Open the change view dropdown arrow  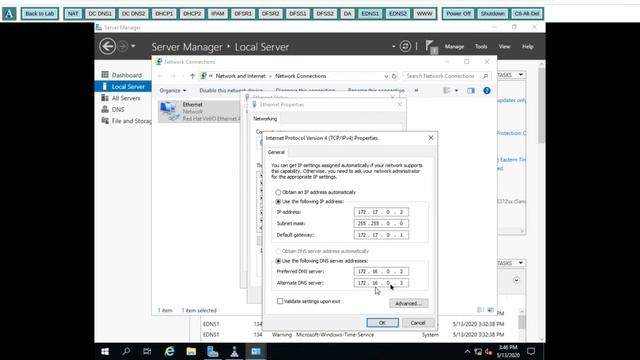pos(456,91)
